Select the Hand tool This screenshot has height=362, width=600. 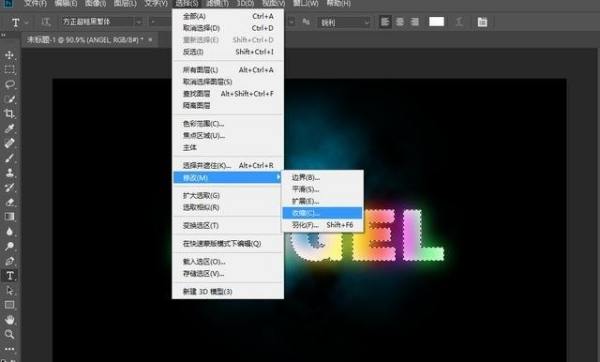[10, 320]
